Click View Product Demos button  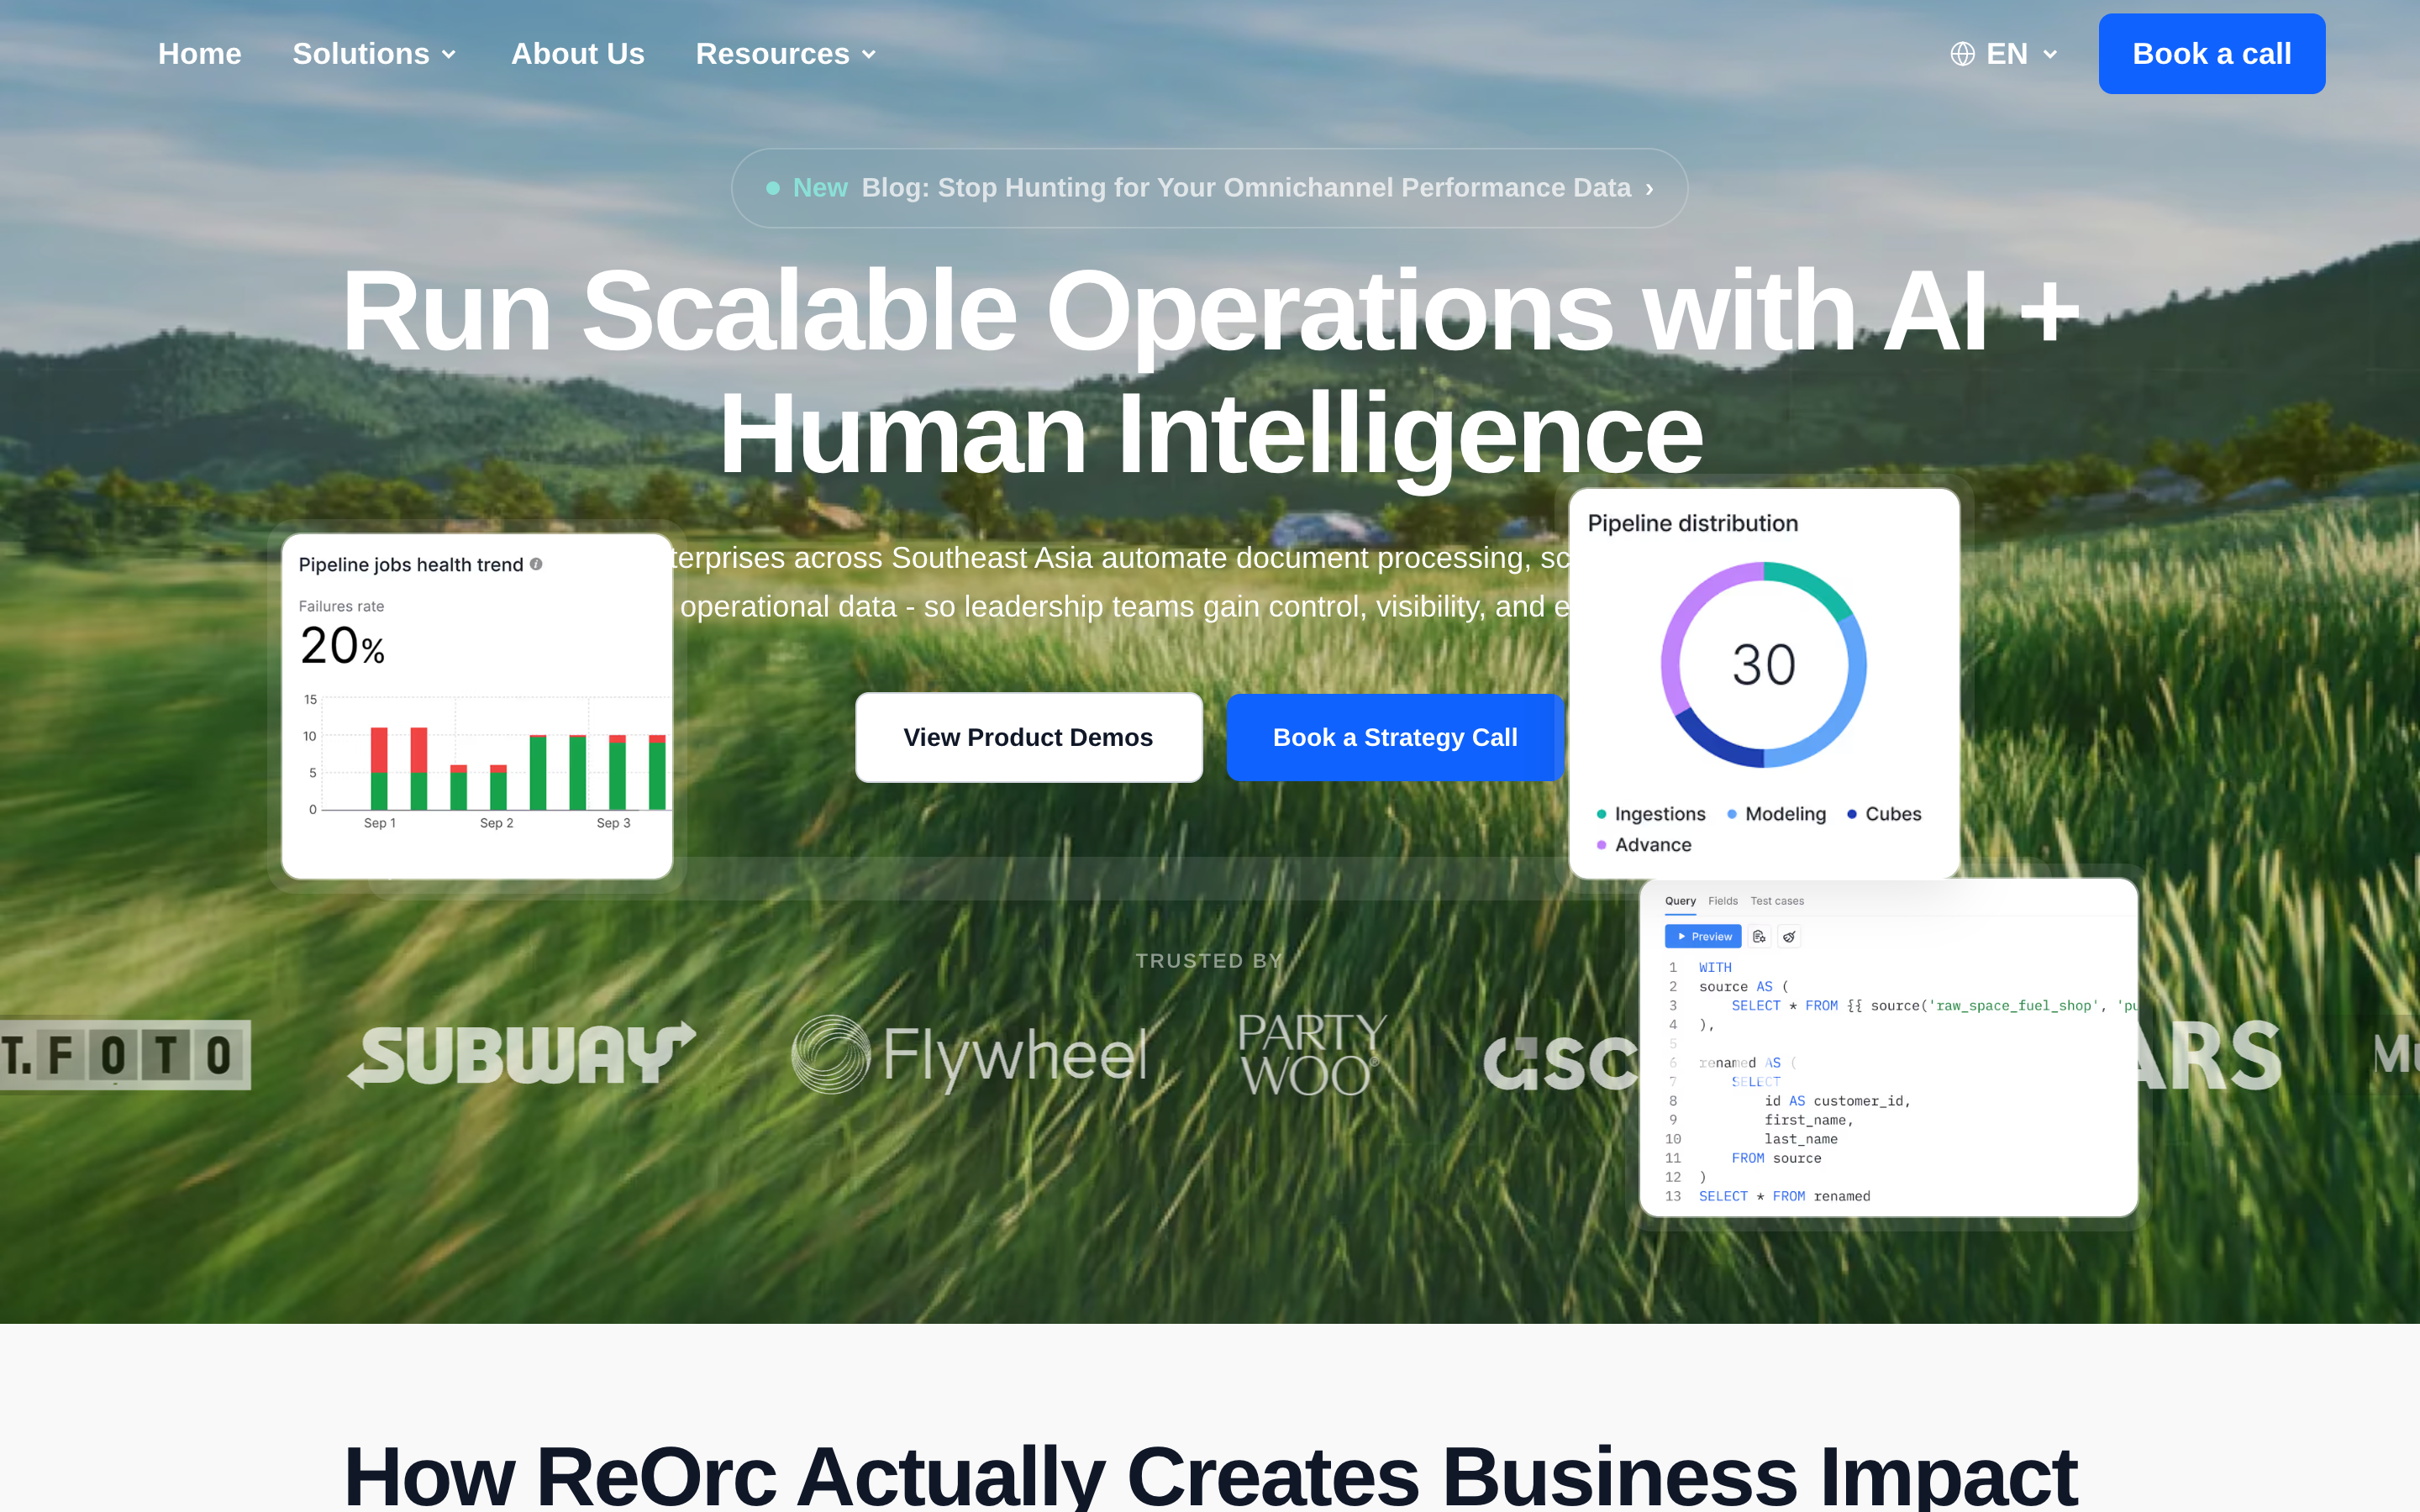[x=1029, y=737]
